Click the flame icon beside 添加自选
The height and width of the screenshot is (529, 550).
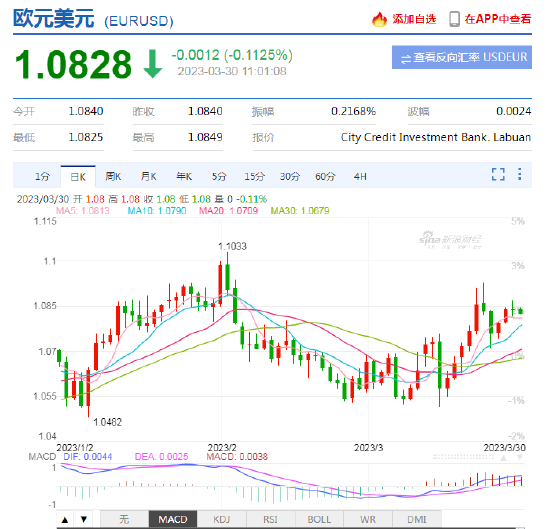point(379,19)
